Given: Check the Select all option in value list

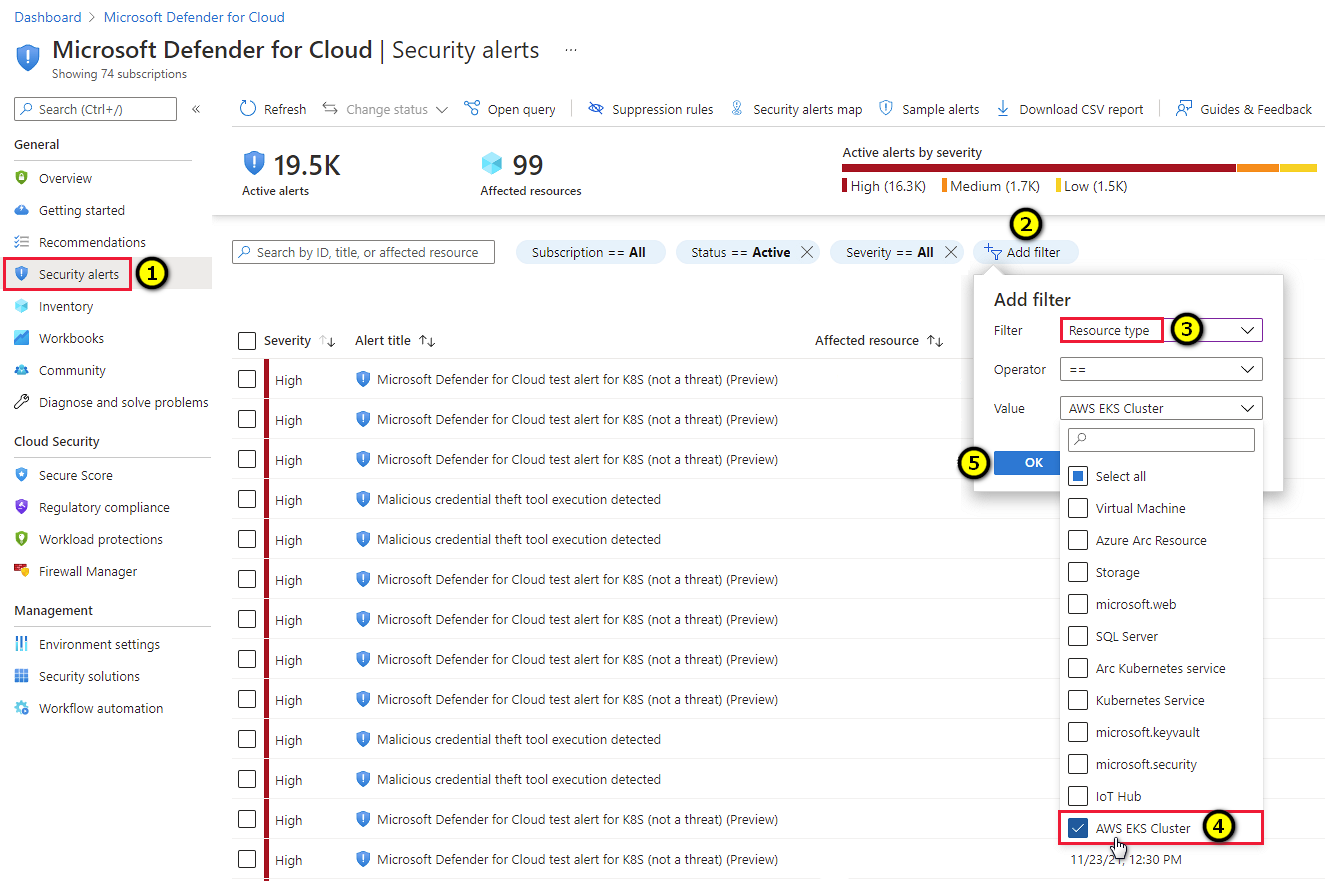Looking at the screenshot, I should click(1078, 476).
